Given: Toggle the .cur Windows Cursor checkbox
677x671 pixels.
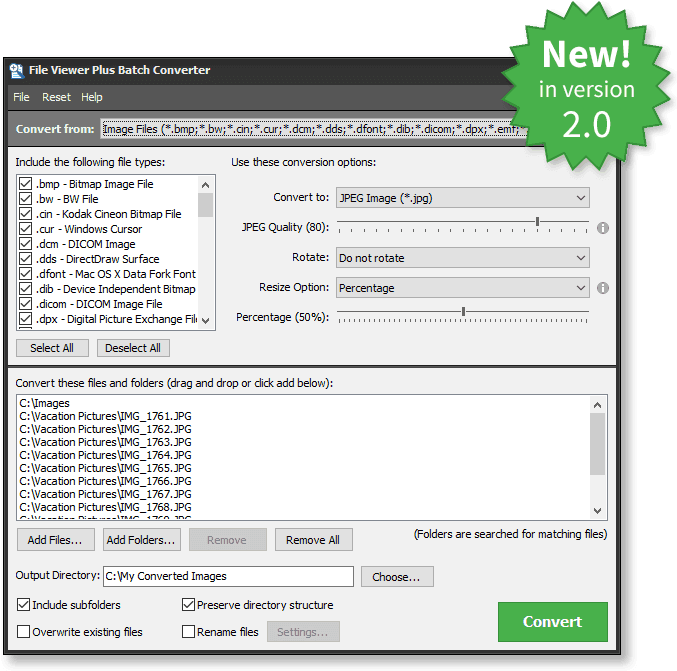Looking at the screenshot, I should tap(25, 228).
